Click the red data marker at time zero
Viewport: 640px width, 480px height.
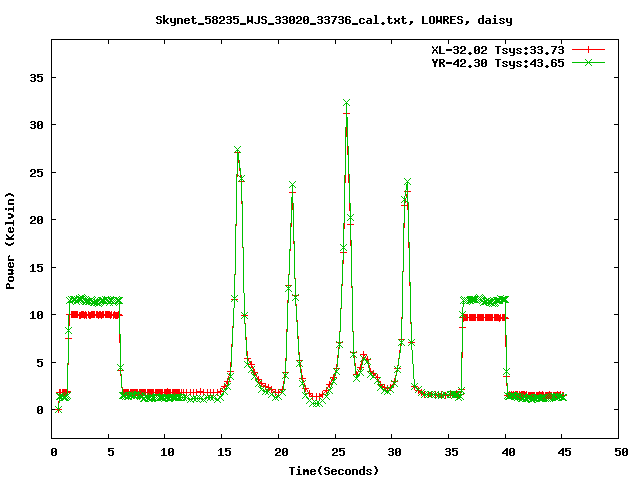tap(58, 410)
